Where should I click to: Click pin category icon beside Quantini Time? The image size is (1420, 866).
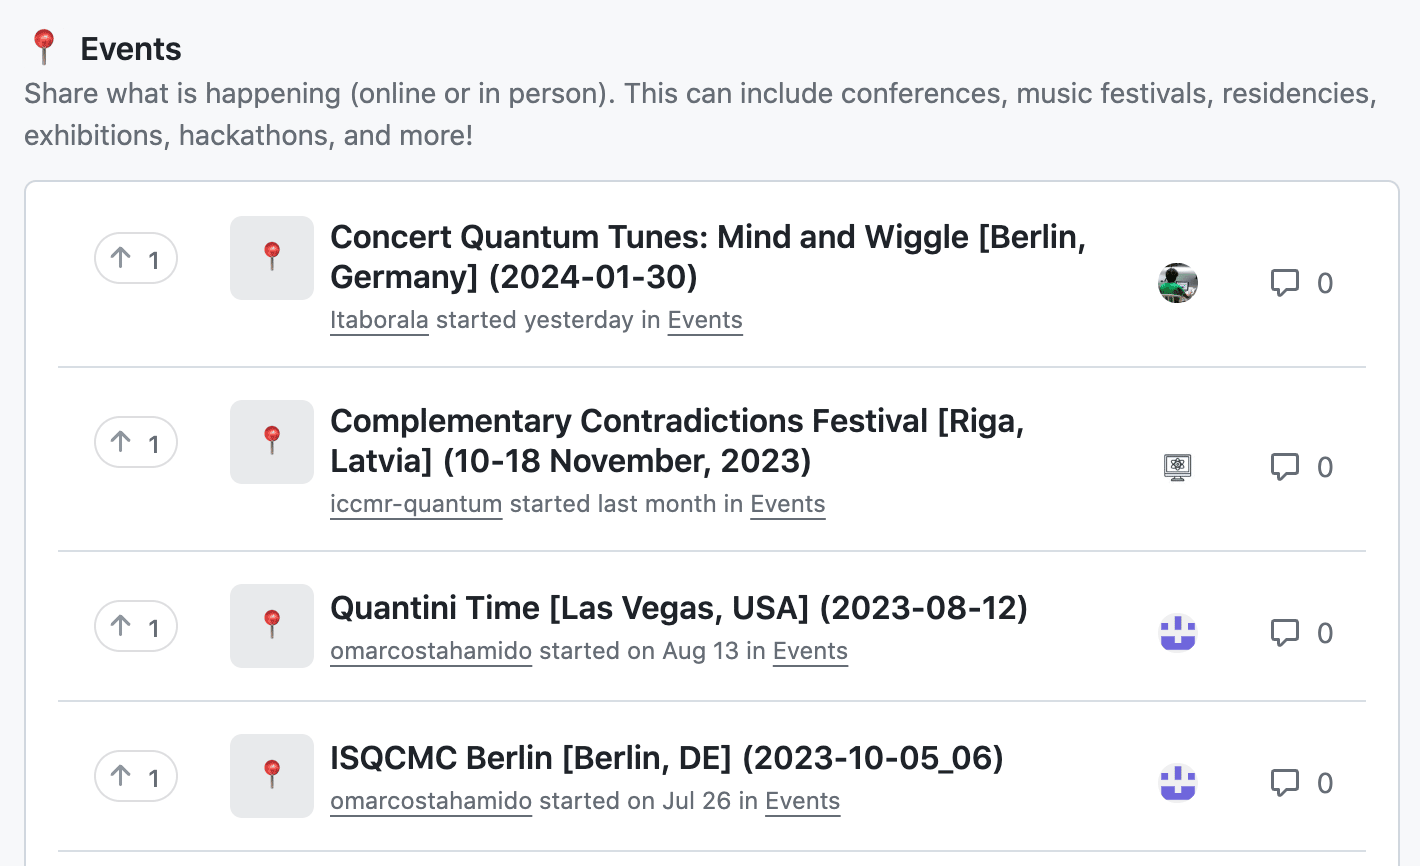tap(272, 626)
